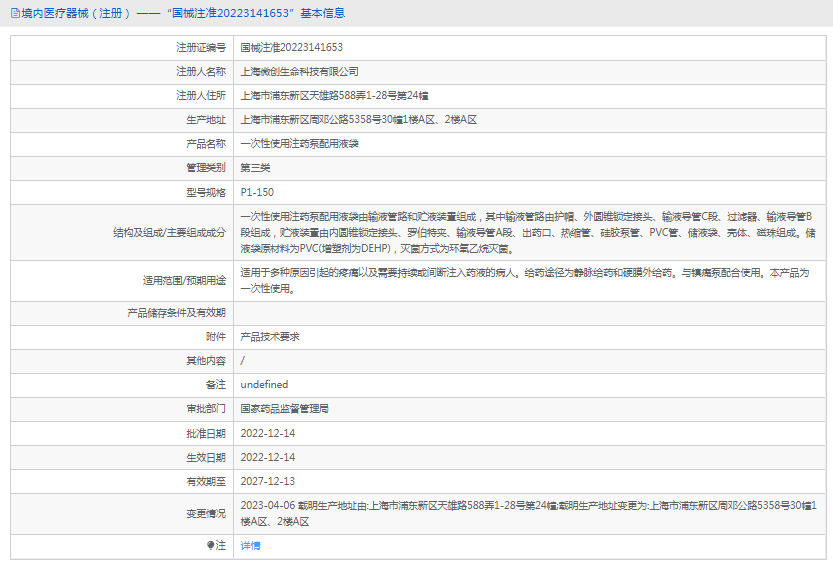The width and height of the screenshot is (833, 566).
Task: Click attachment value 产品技术要求
Action: point(270,337)
